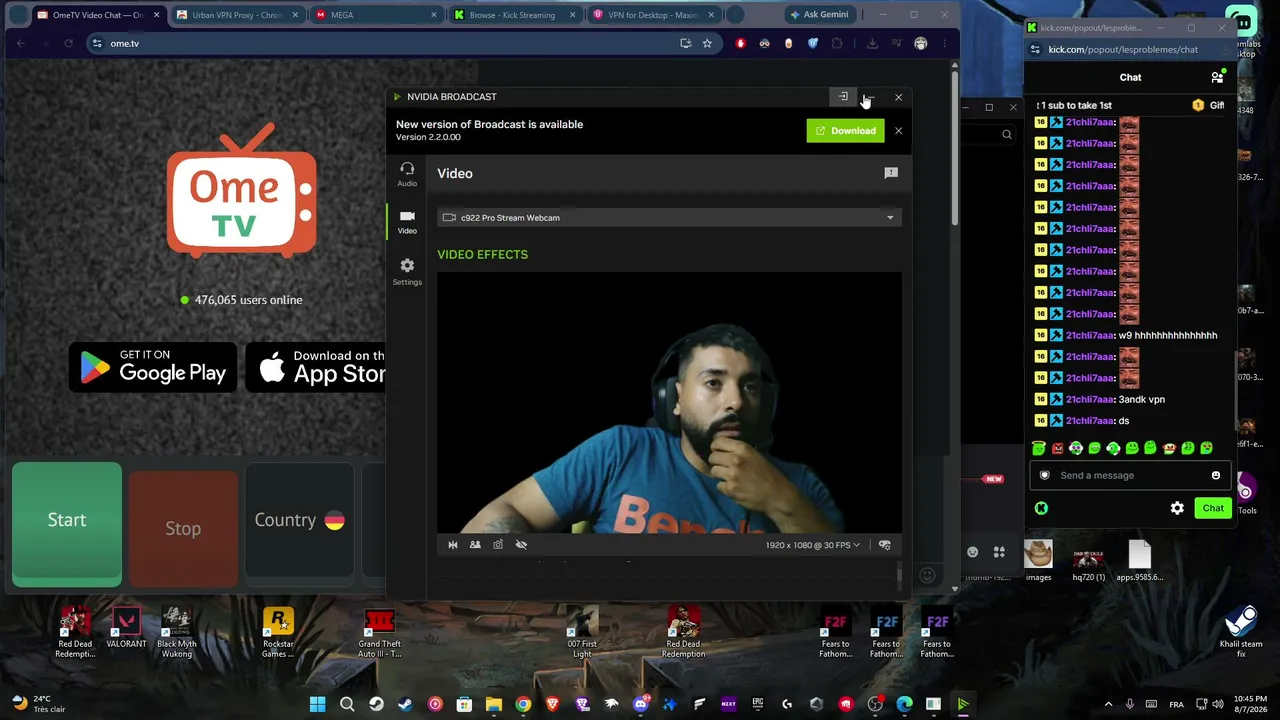Open the feedback icon next to Video heading
1280x720 pixels.
tap(891, 173)
